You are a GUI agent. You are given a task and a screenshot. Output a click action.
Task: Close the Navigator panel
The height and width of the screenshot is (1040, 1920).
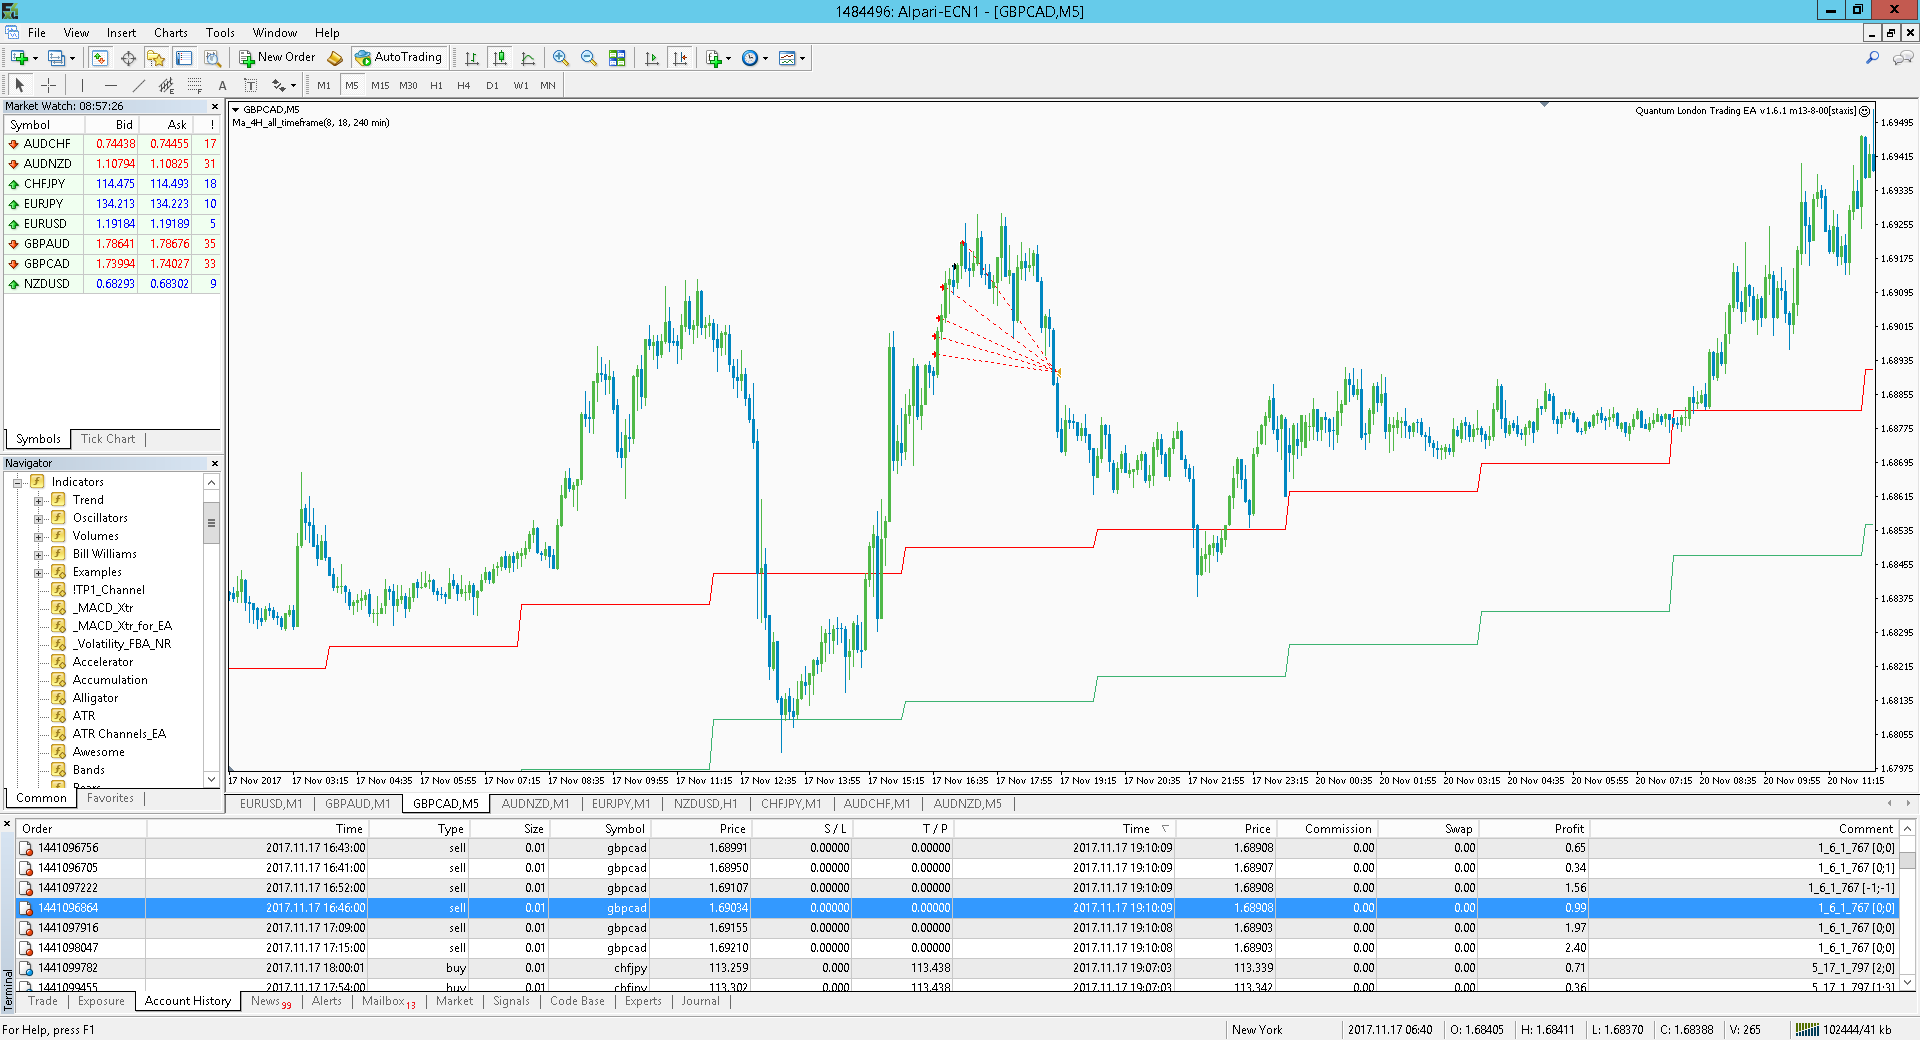click(214, 463)
